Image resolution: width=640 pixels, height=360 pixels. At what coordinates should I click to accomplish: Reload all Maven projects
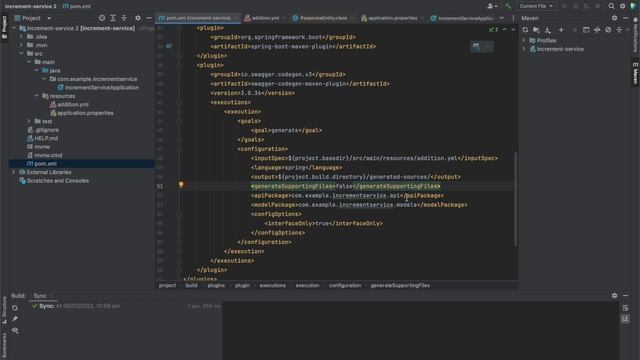pos(525,30)
